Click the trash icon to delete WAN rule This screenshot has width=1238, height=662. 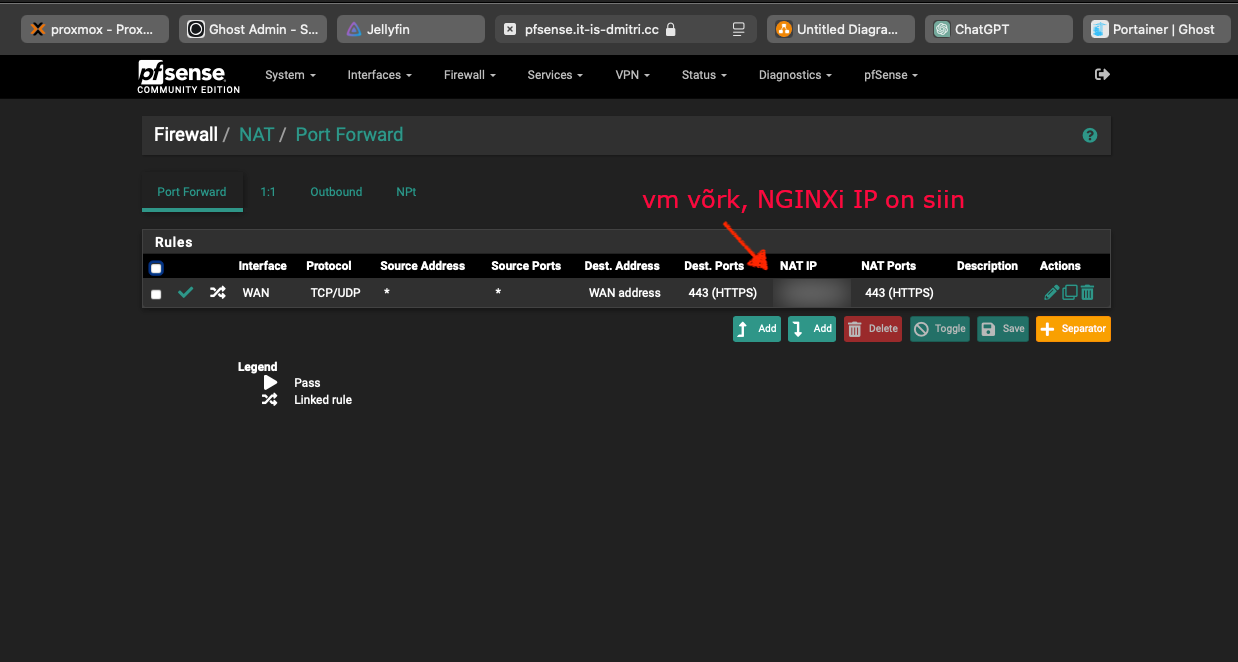(1087, 293)
